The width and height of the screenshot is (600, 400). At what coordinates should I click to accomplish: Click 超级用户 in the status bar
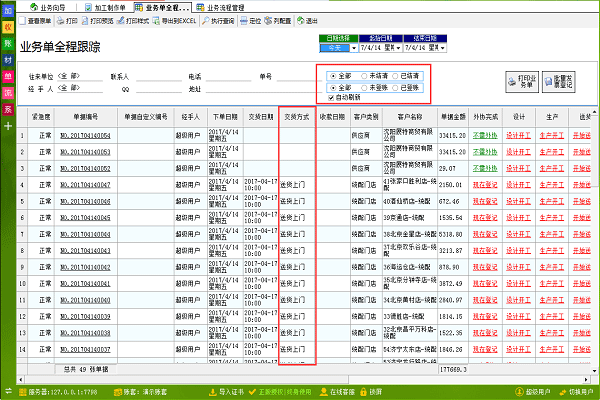(x=533, y=392)
